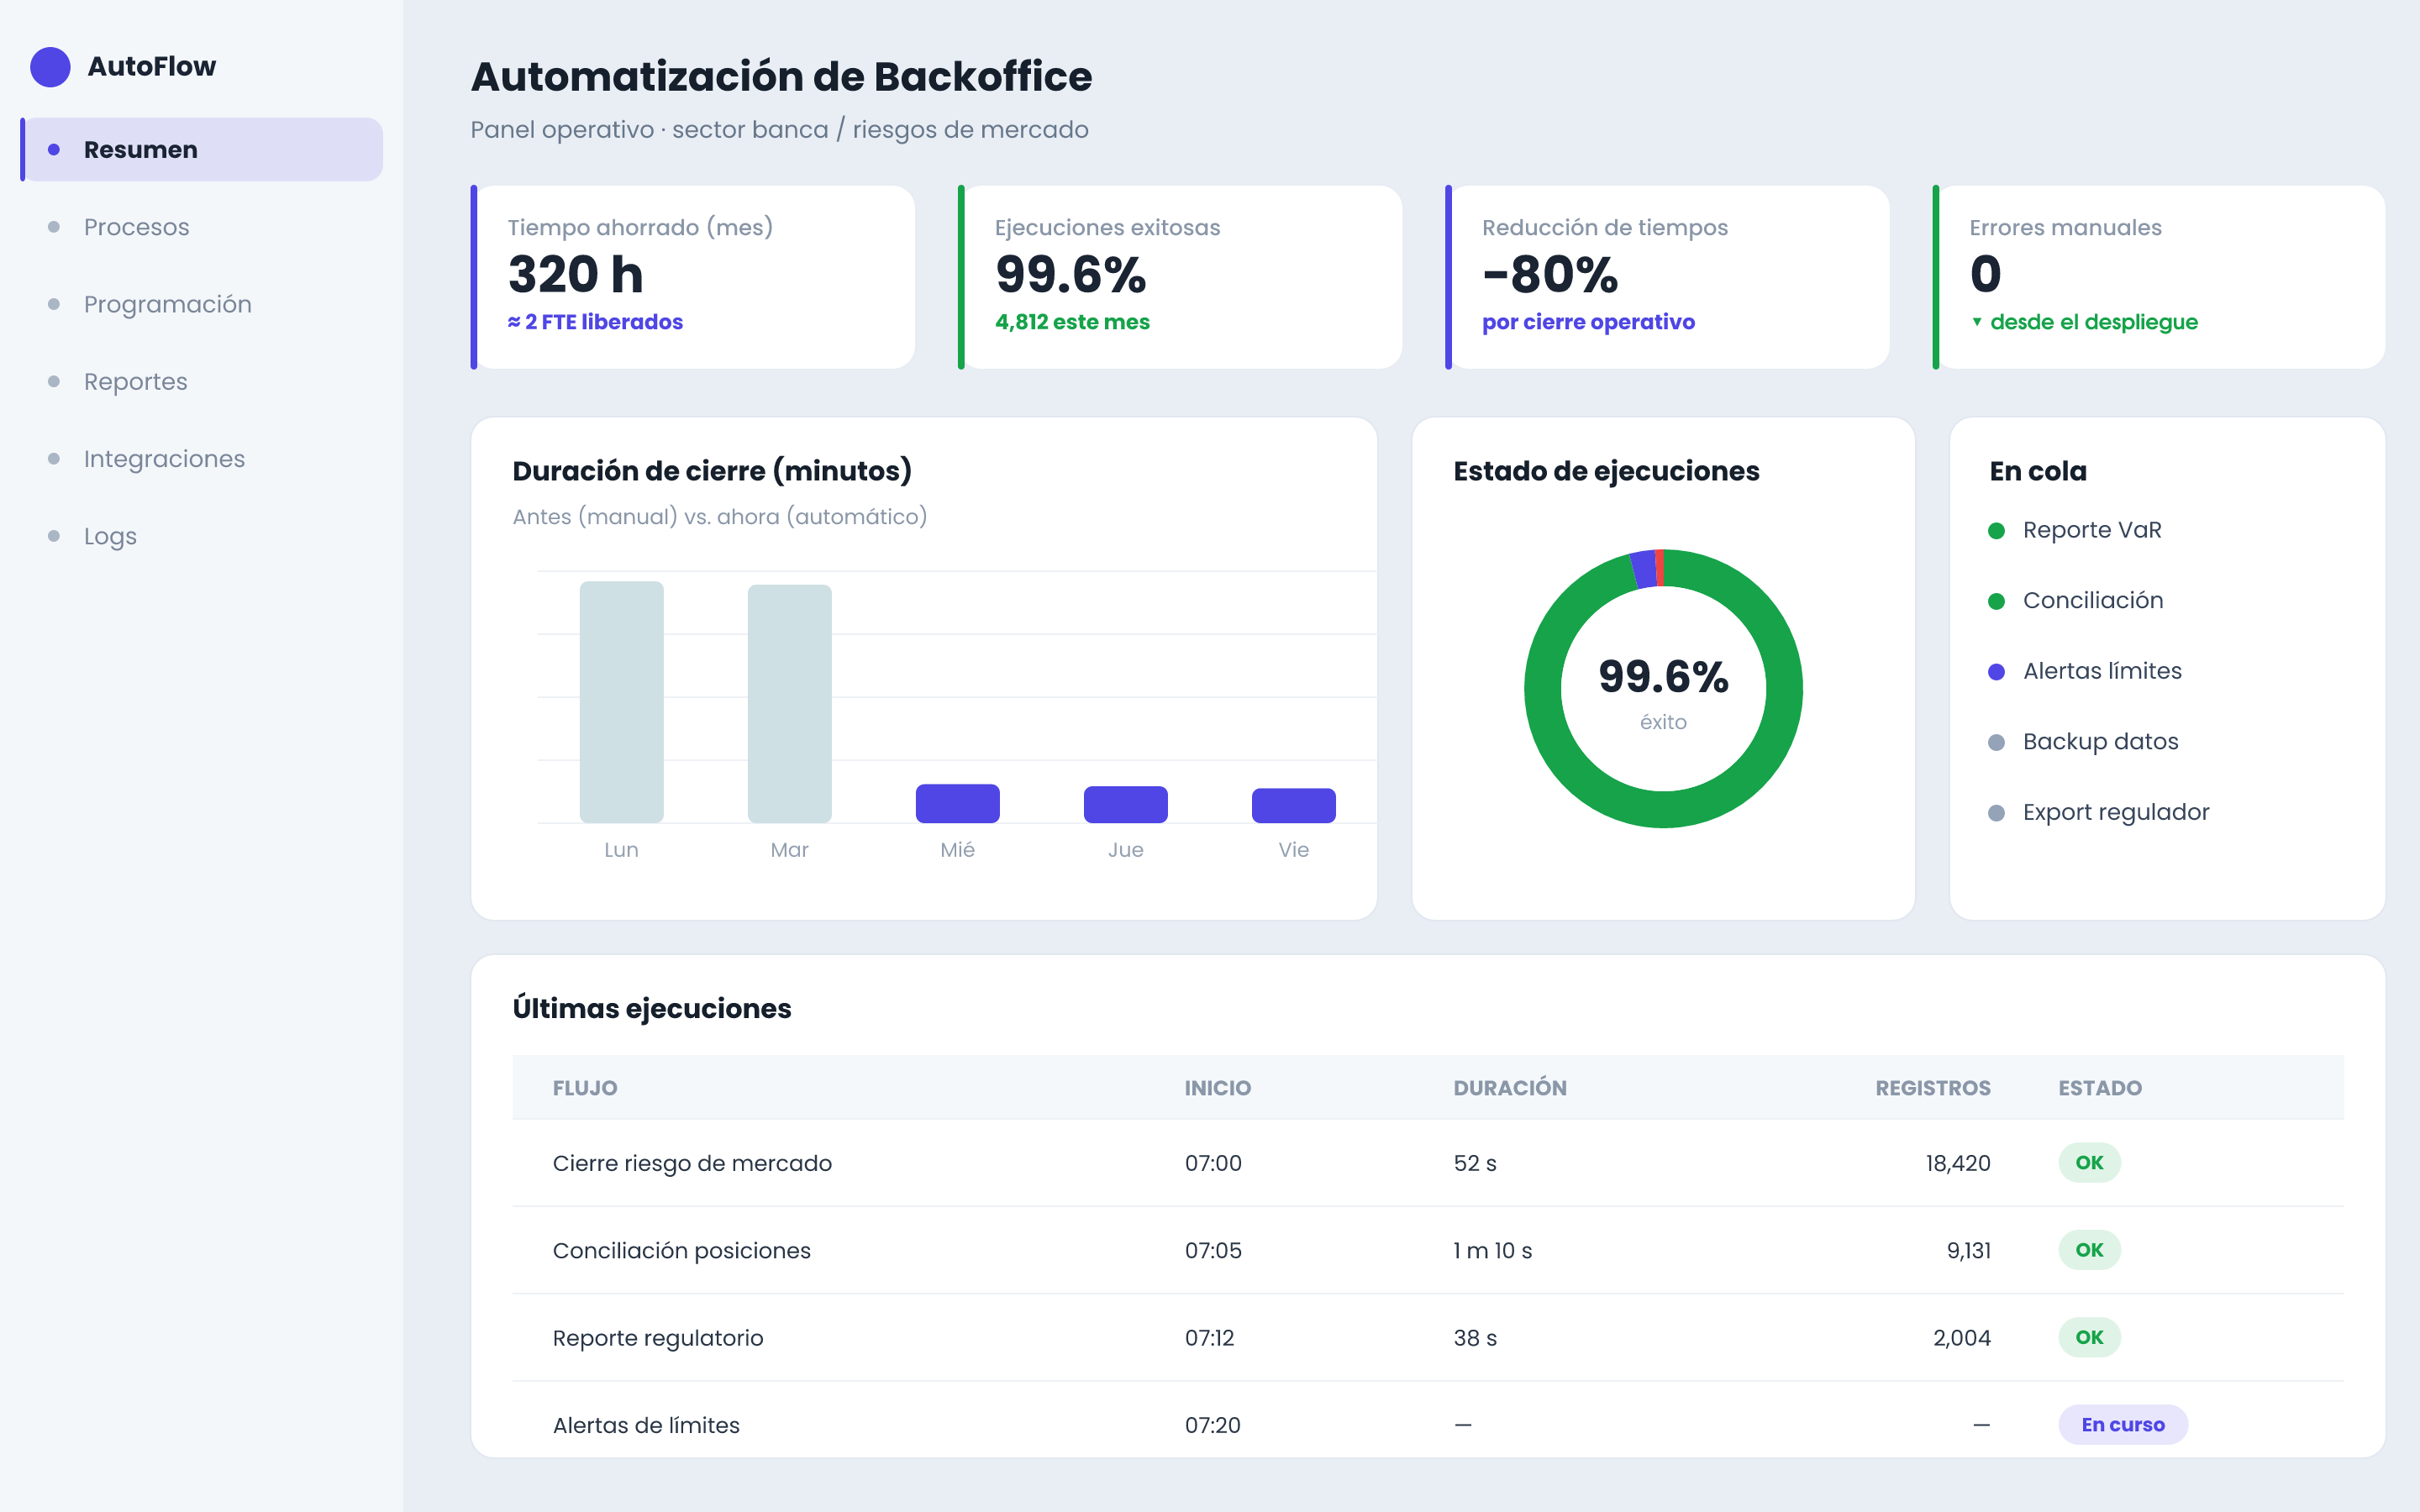This screenshot has height=1512, width=2420.
Task: Select Reportes in the sidebar
Action: [202, 381]
